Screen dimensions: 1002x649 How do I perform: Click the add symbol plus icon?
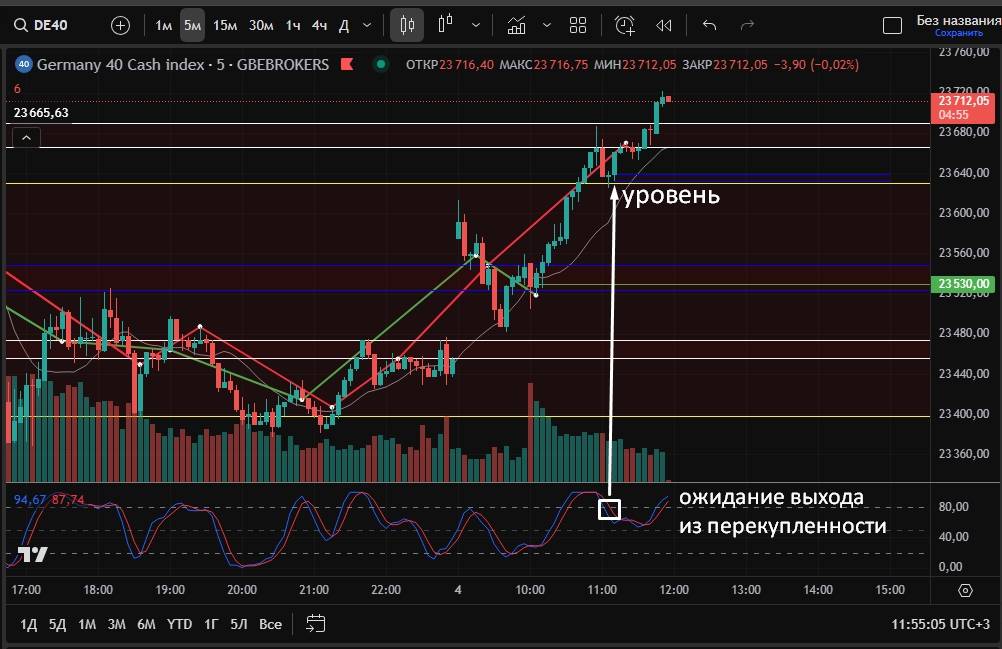pyautogui.click(x=120, y=25)
